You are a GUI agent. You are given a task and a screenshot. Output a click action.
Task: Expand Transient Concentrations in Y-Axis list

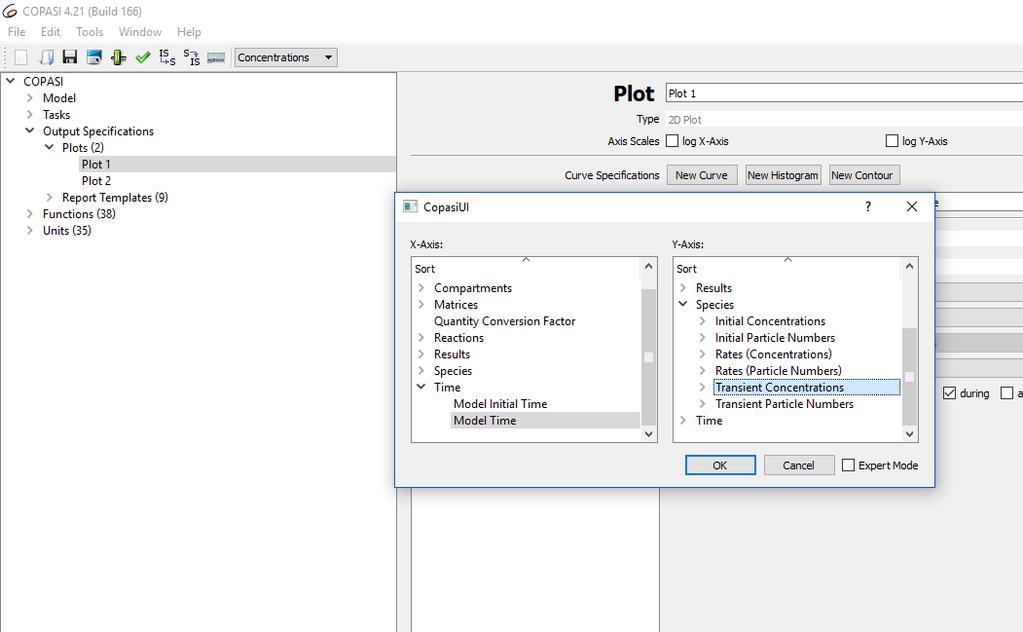coord(702,387)
